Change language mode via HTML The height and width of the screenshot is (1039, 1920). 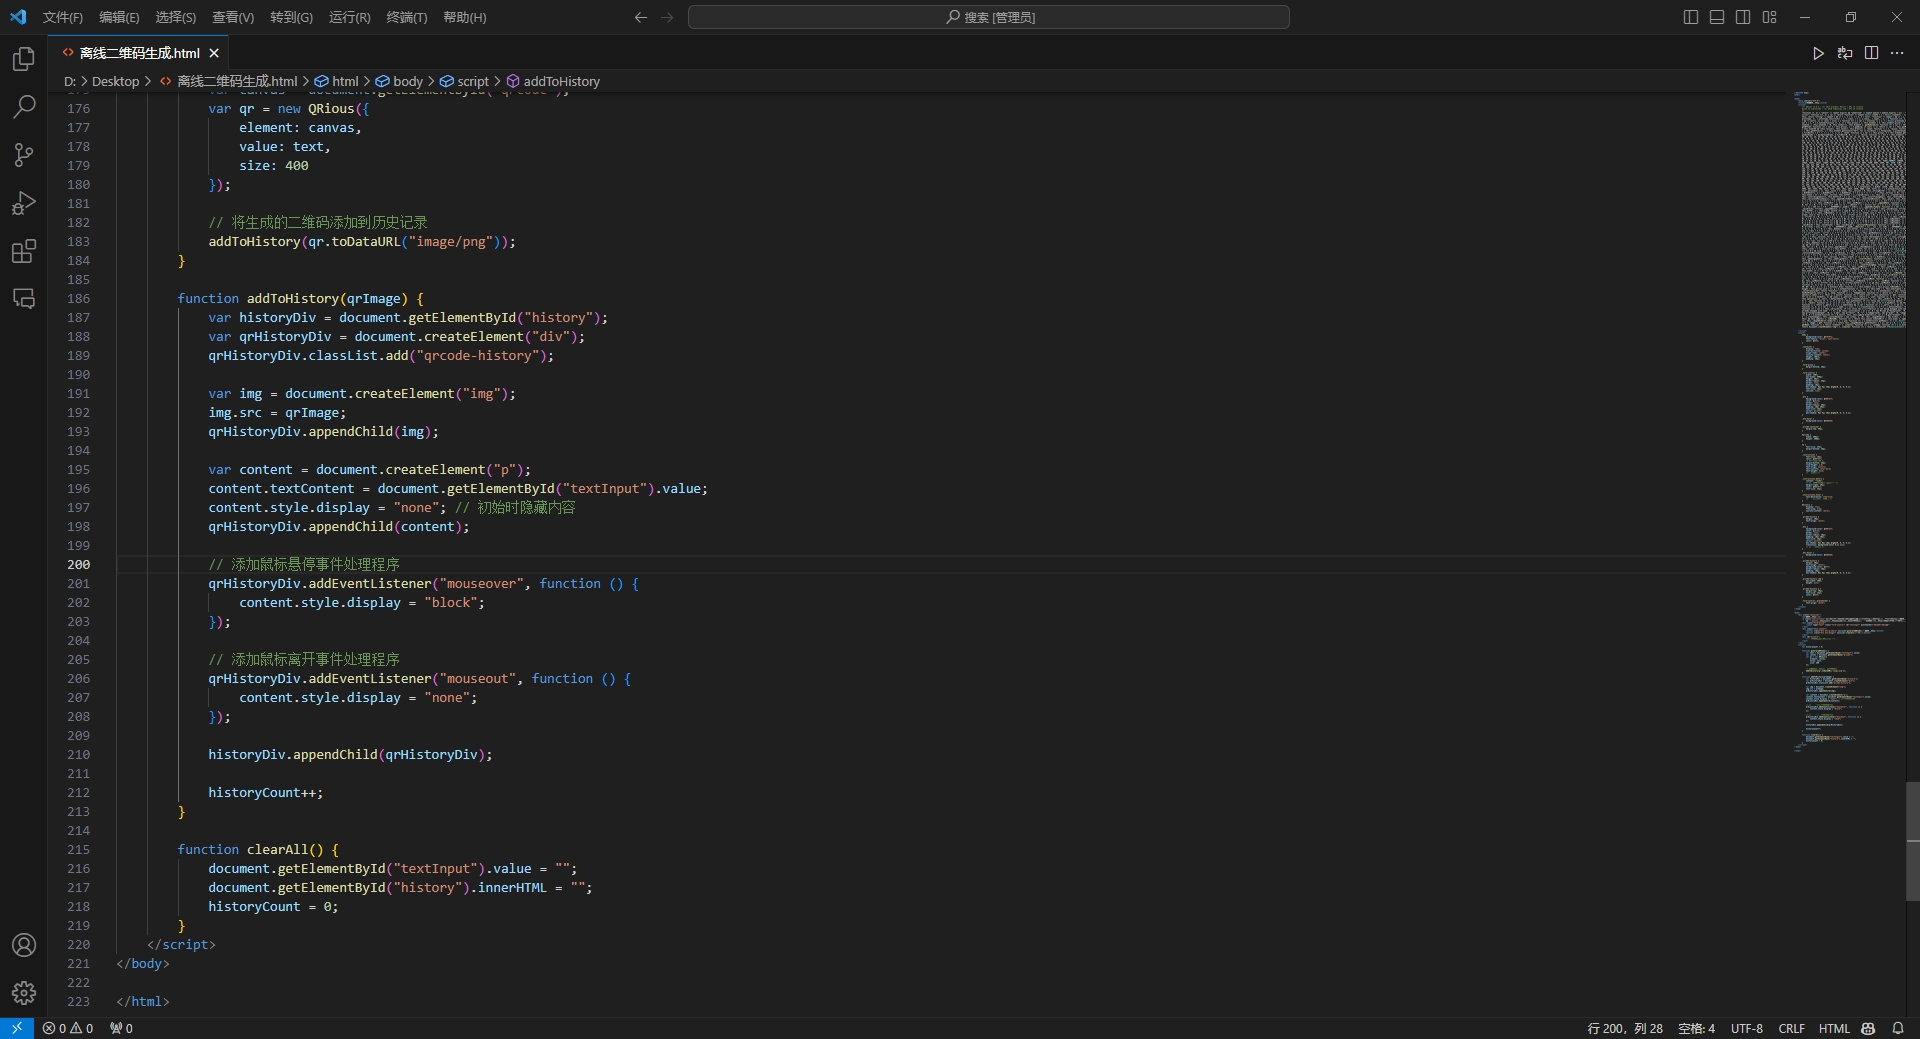[1834, 1028]
